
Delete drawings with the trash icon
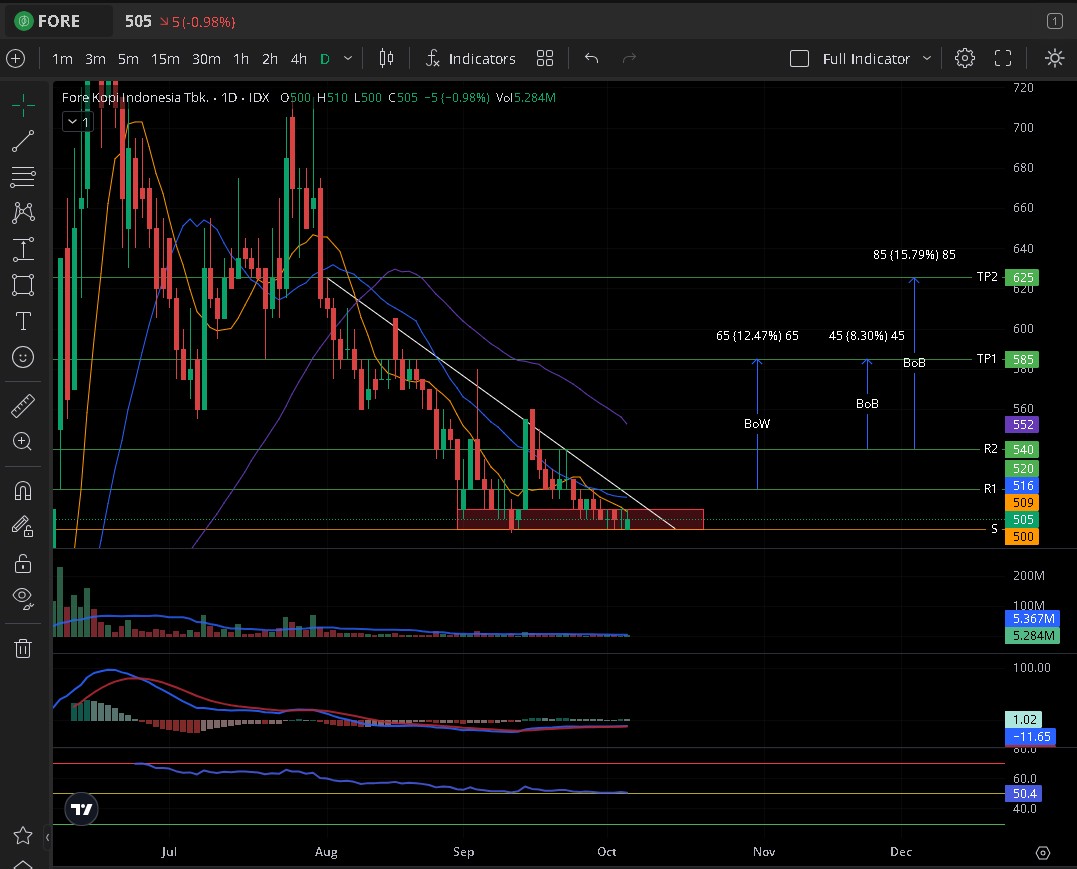(23, 648)
